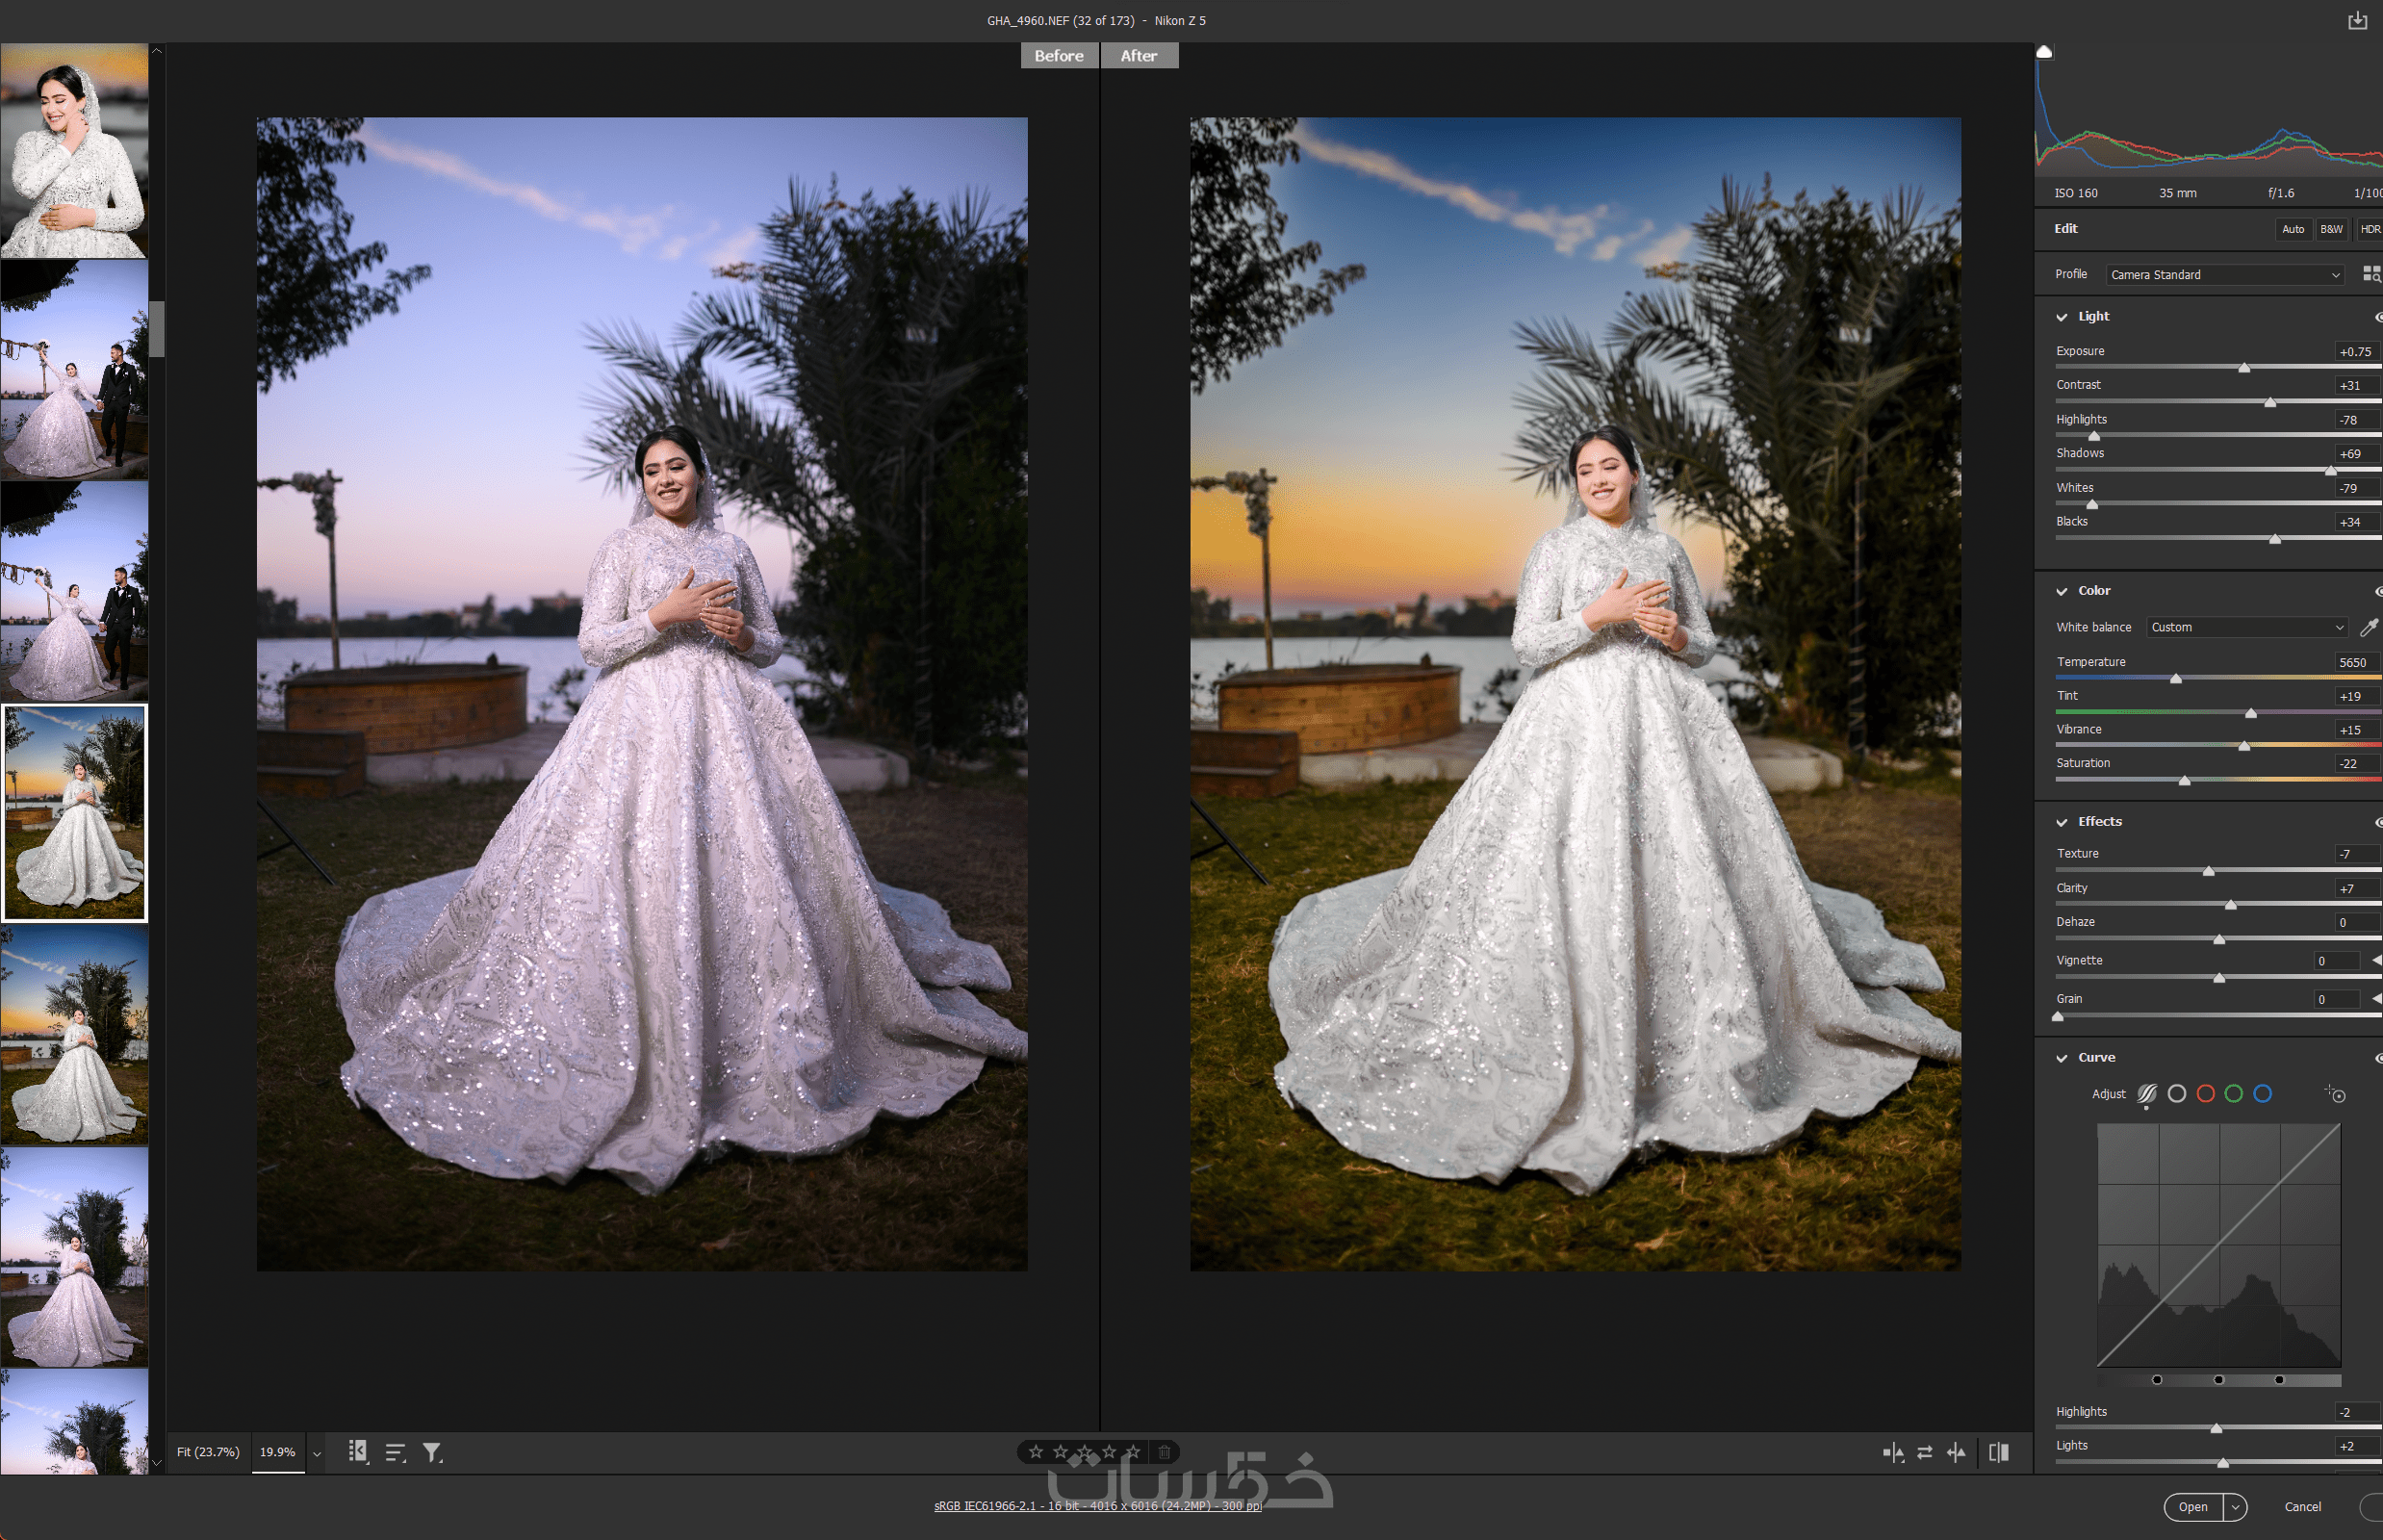Viewport: 2383px width, 1540px height.
Task: Select the bride and groom thumbnail
Action: [x=74, y=370]
